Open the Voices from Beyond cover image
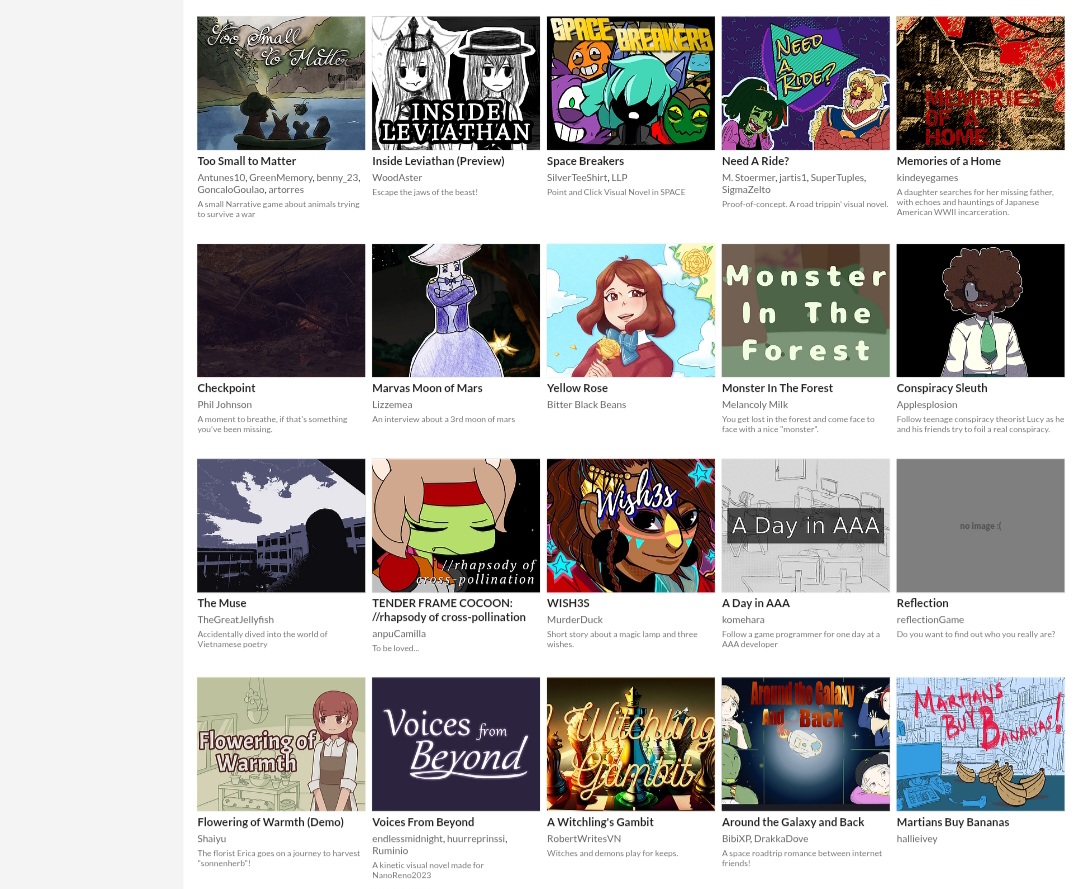This screenshot has height=889, width=1080. click(456, 744)
